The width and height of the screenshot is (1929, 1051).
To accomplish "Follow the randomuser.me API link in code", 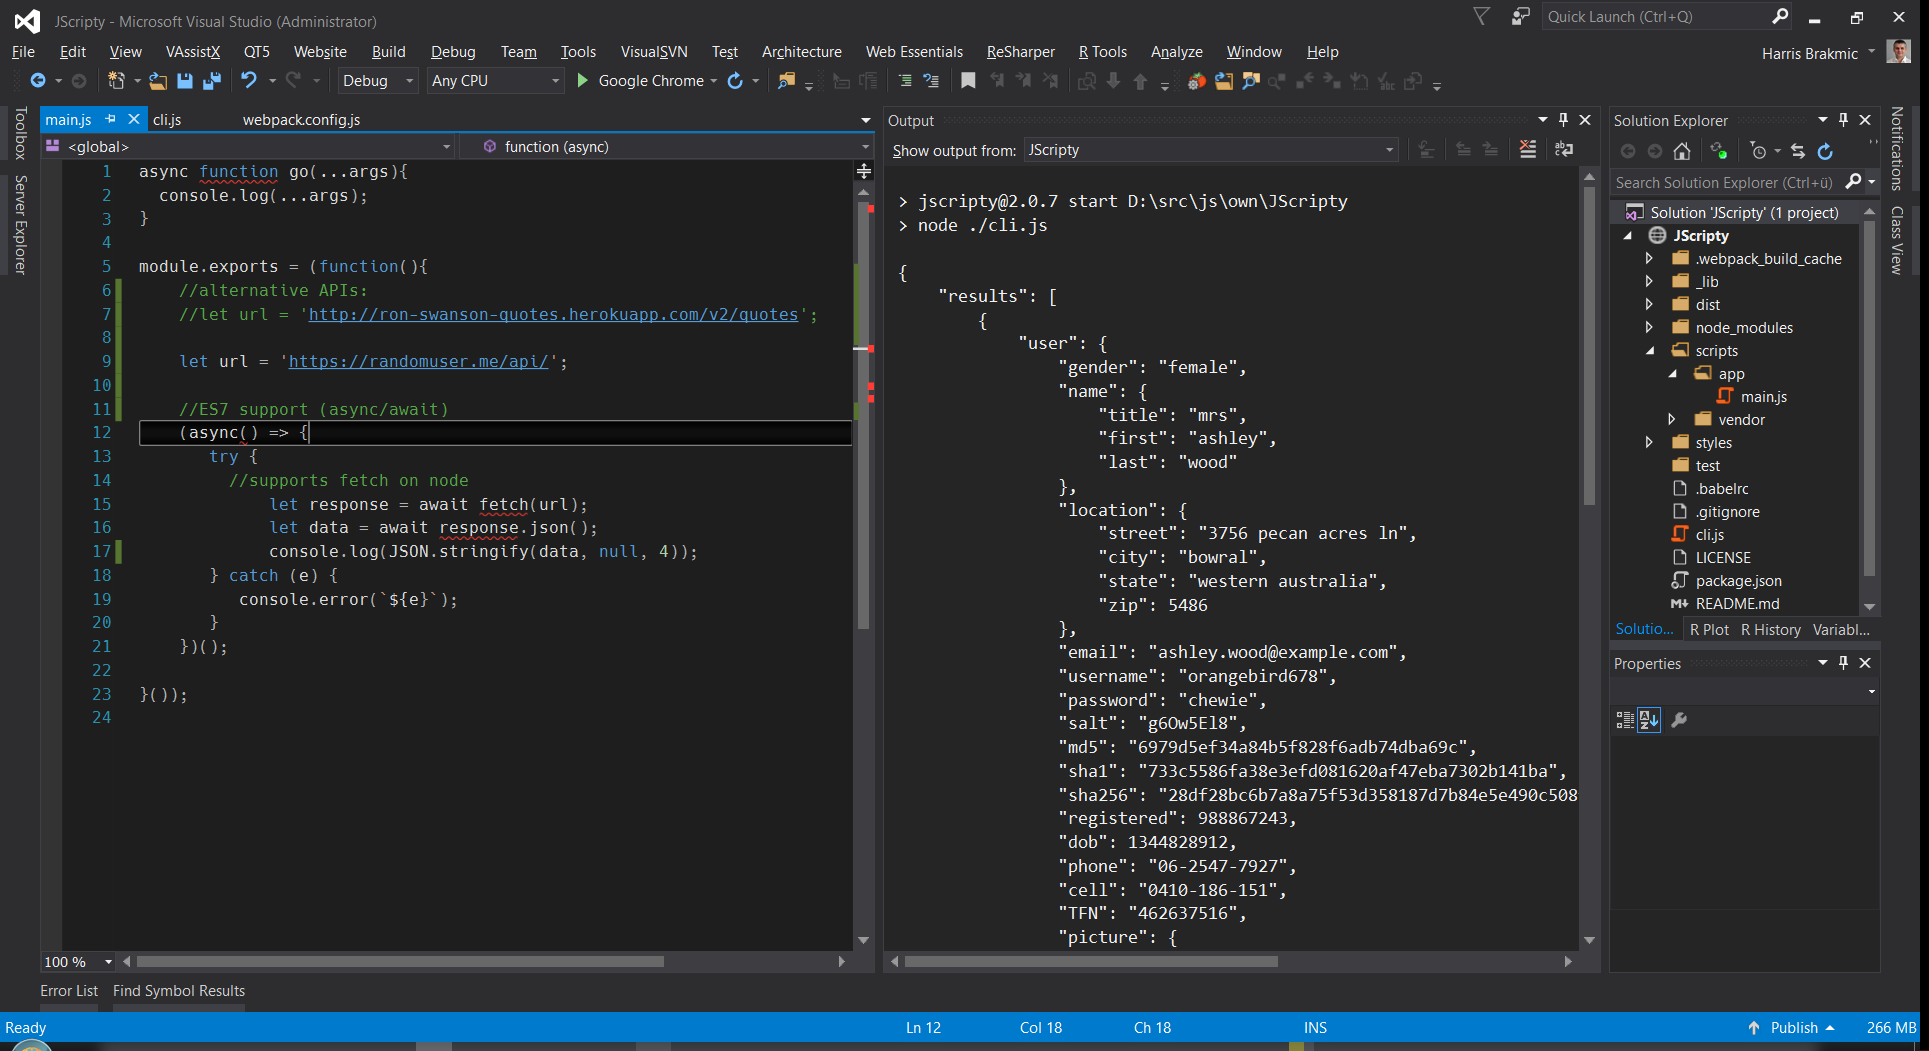I will [x=419, y=362].
